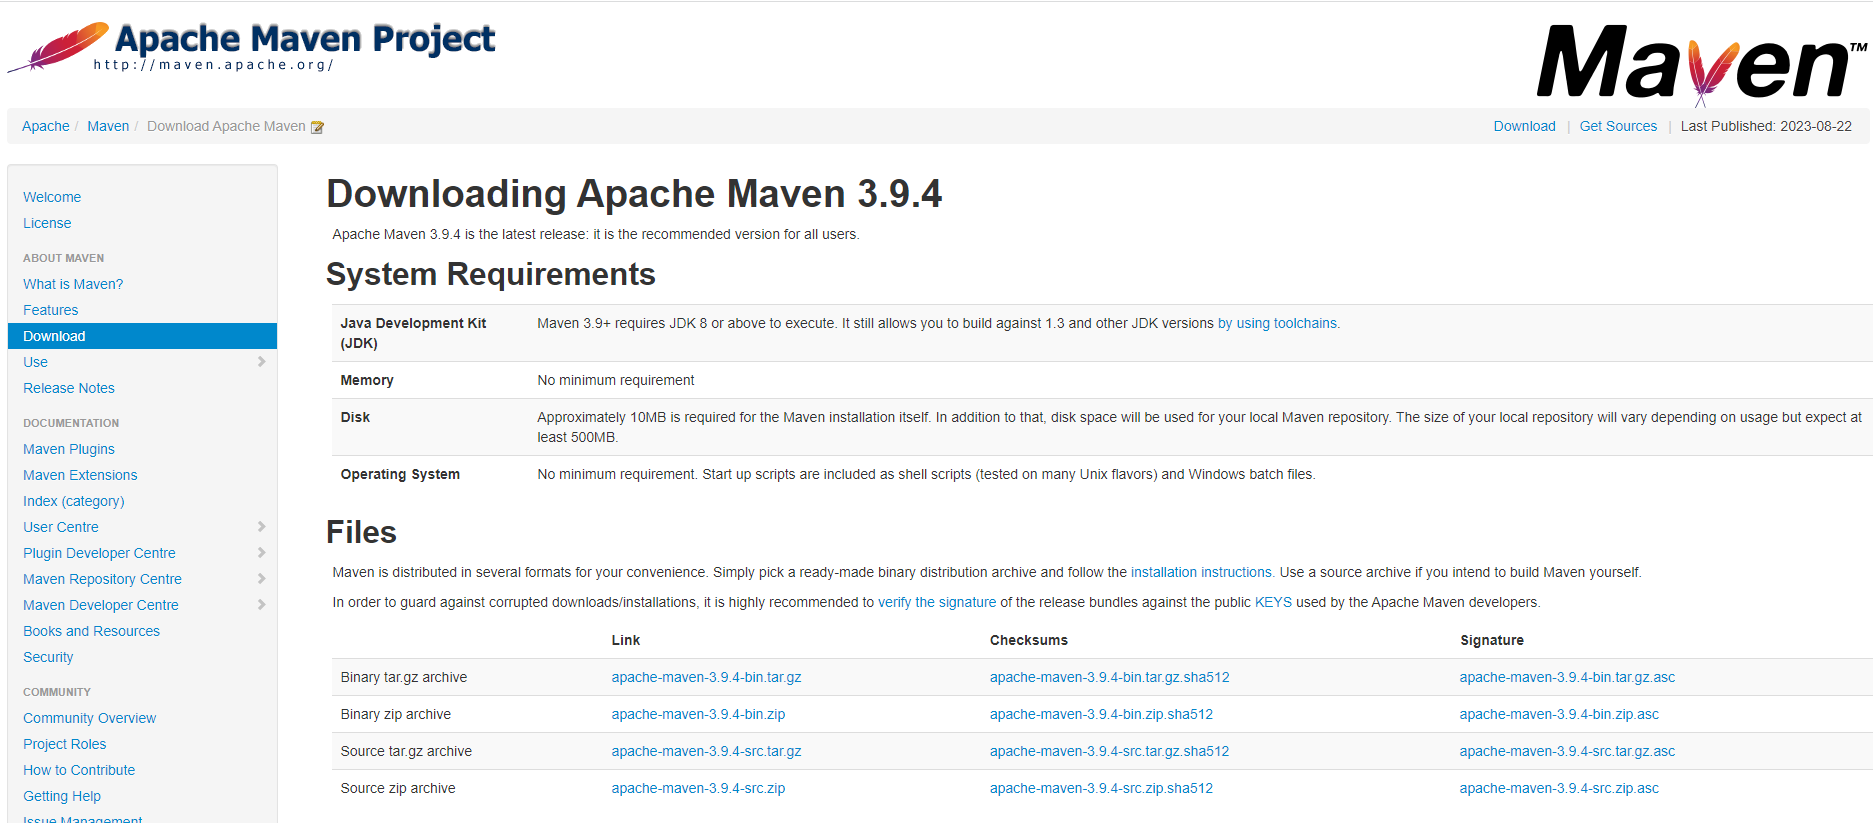The width and height of the screenshot is (1873, 823).
Task: Open User Centre in sidebar
Action: click(x=61, y=527)
